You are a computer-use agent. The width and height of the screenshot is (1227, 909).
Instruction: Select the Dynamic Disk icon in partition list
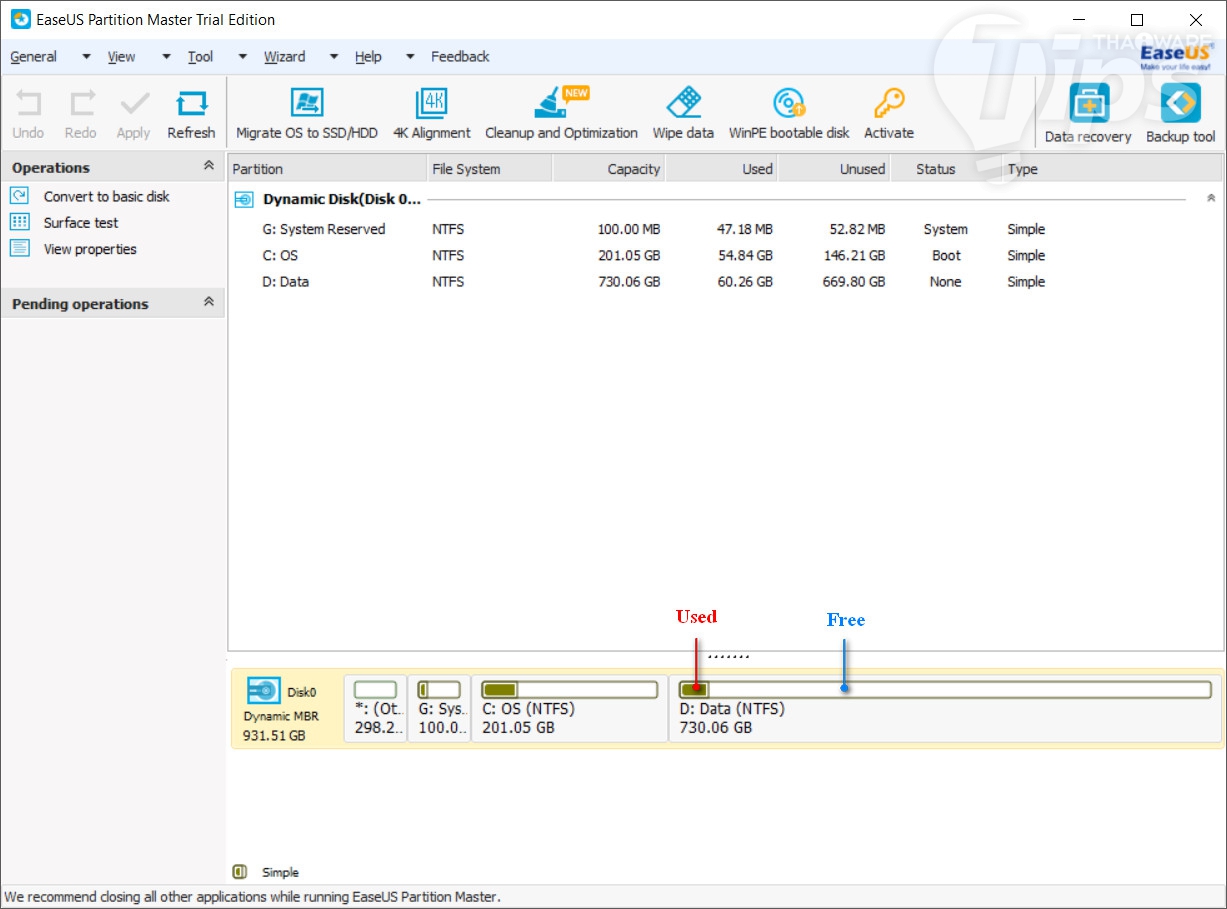(244, 200)
